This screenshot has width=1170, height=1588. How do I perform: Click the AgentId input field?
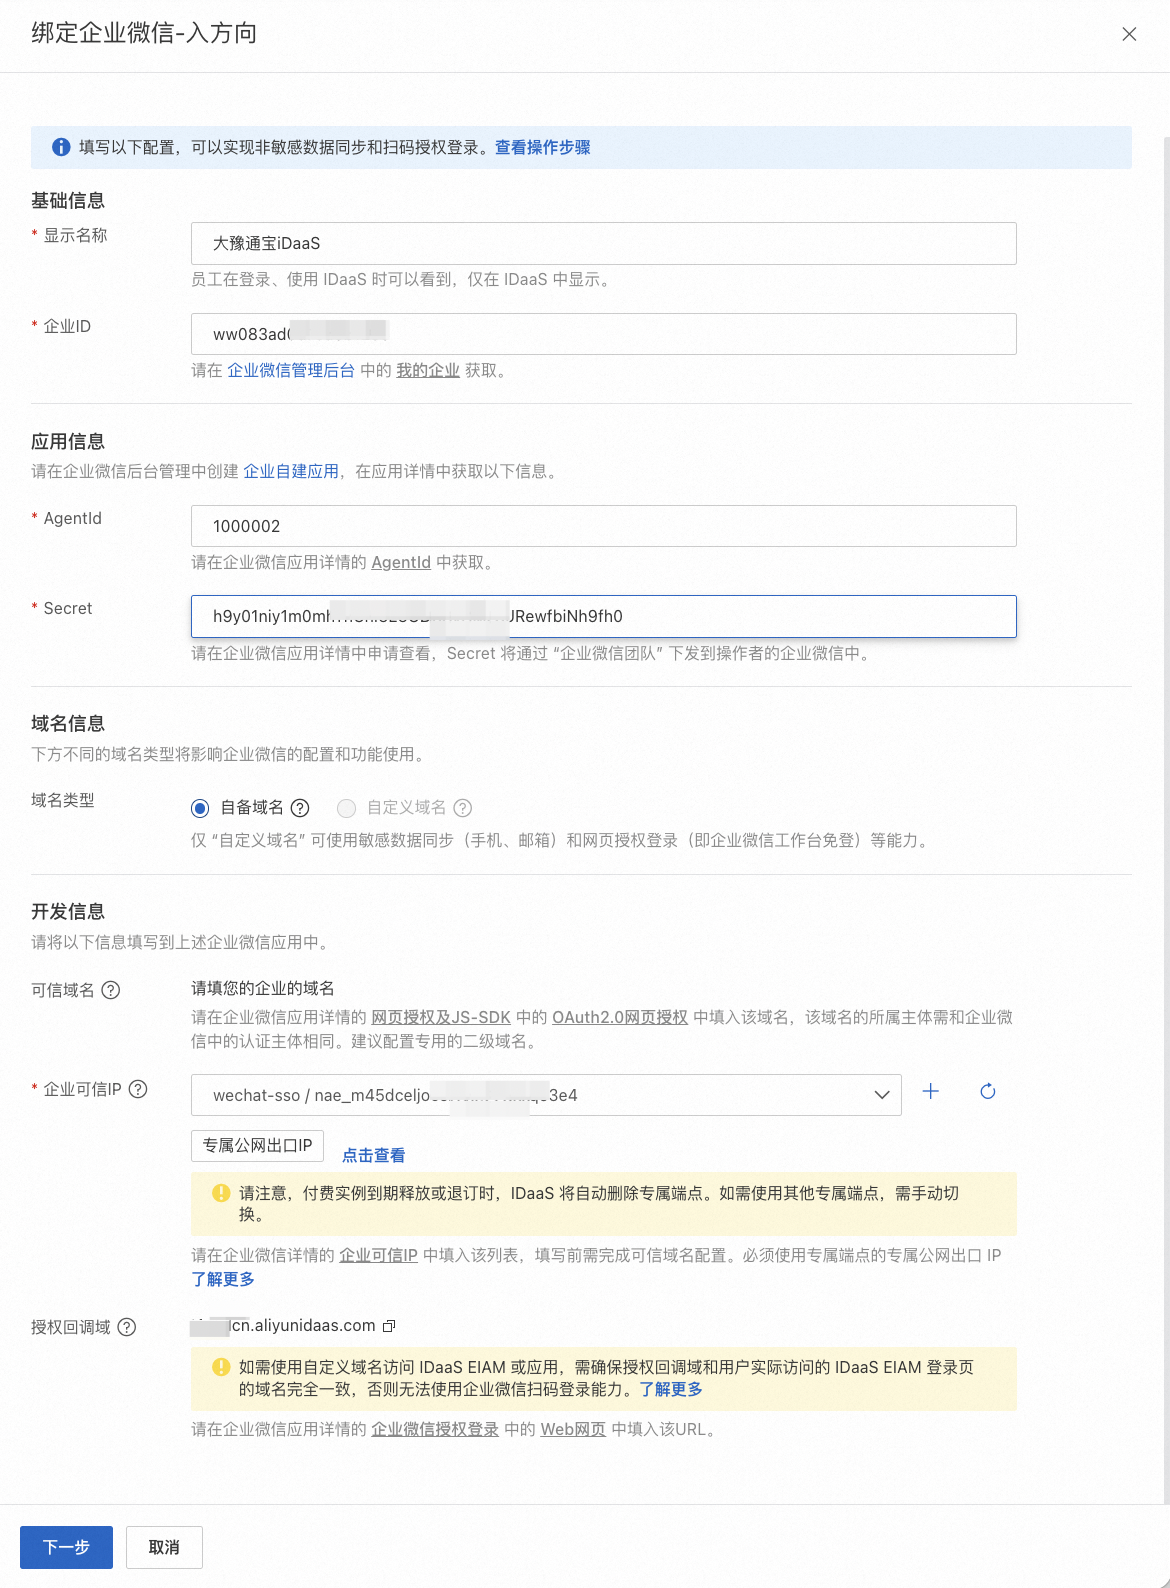(603, 526)
